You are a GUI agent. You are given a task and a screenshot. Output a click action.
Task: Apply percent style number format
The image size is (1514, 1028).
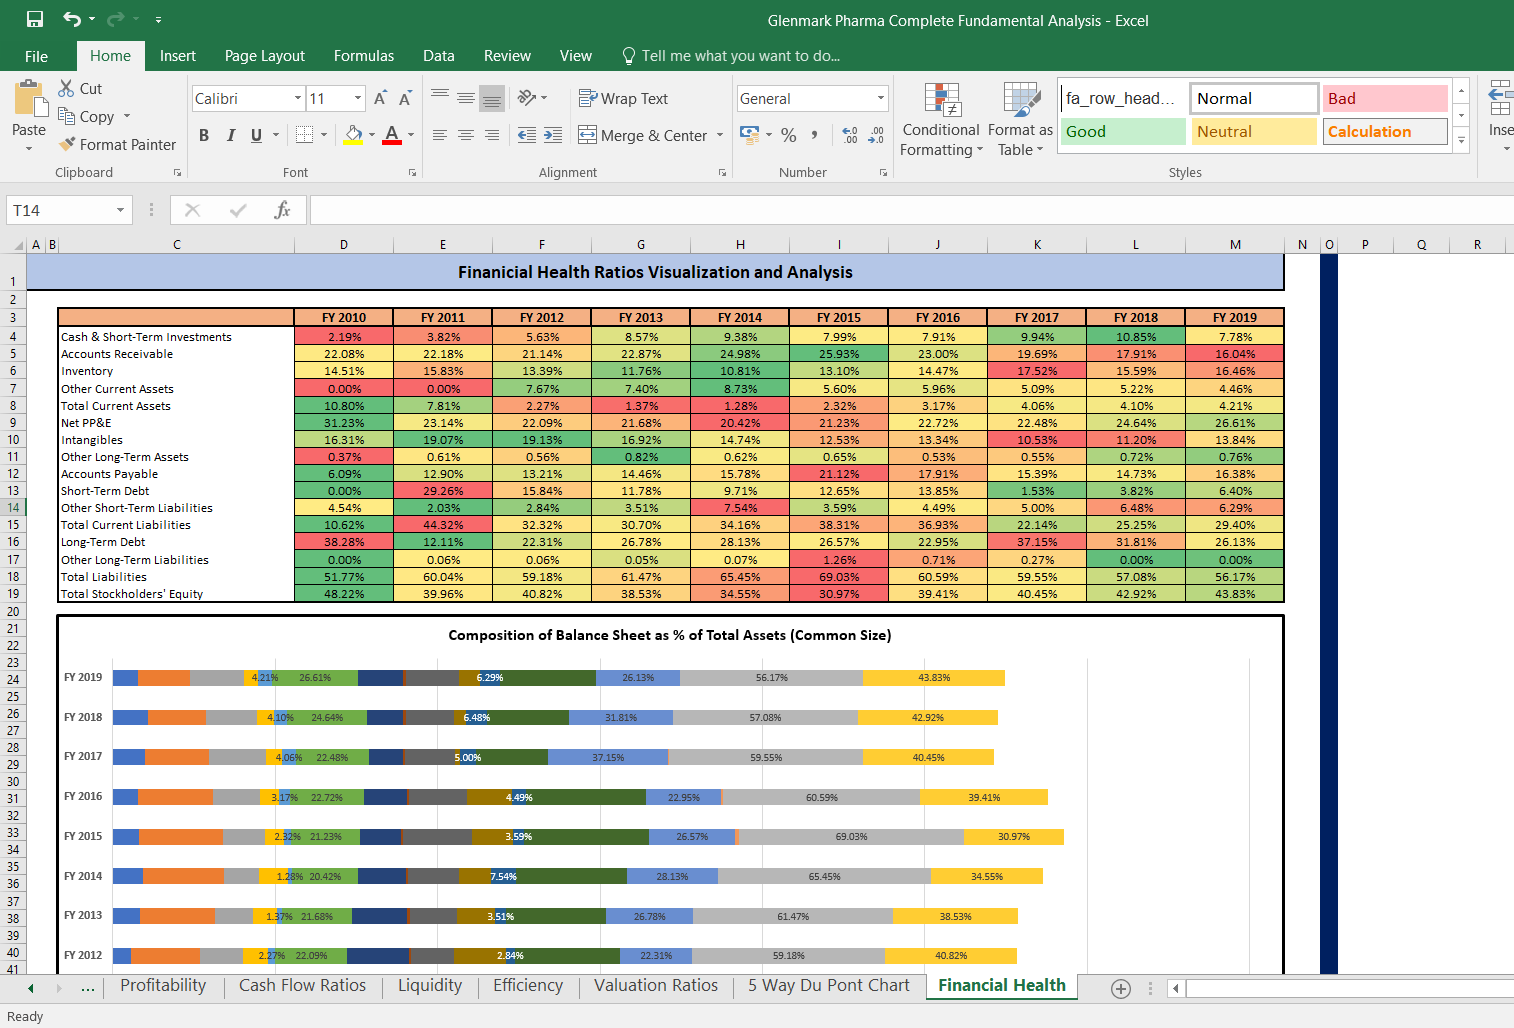(789, 135)
